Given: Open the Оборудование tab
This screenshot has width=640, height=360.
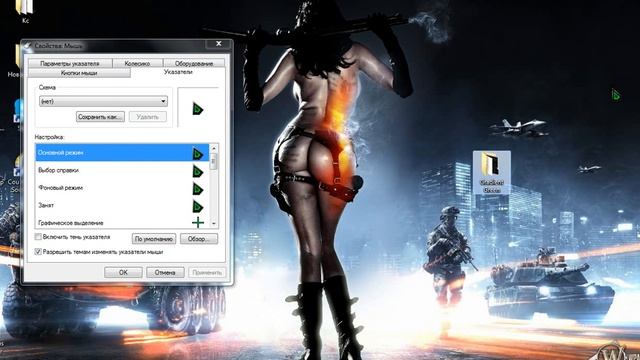Looking at the screenshot, I should point(194,63).
